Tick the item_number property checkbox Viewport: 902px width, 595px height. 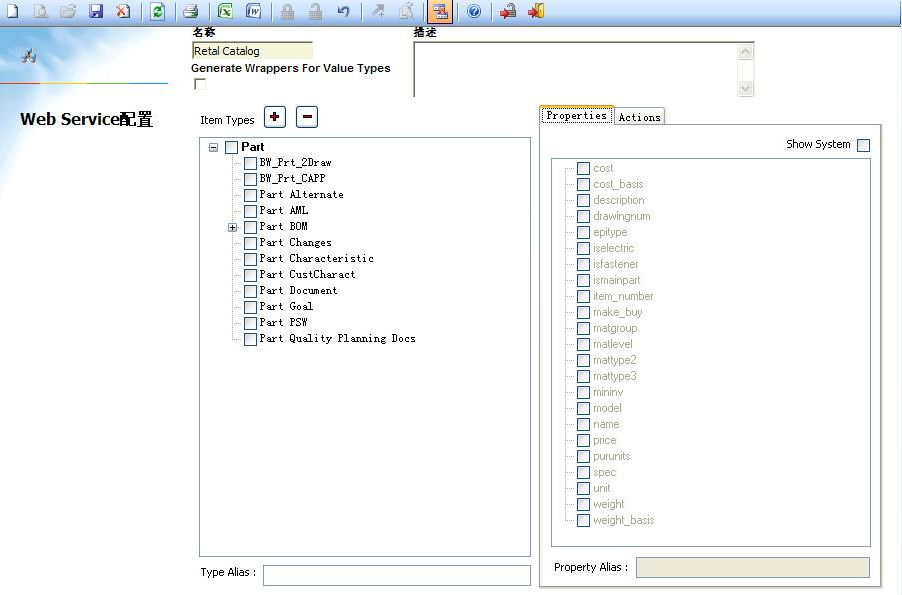click(x=583, y=296)
